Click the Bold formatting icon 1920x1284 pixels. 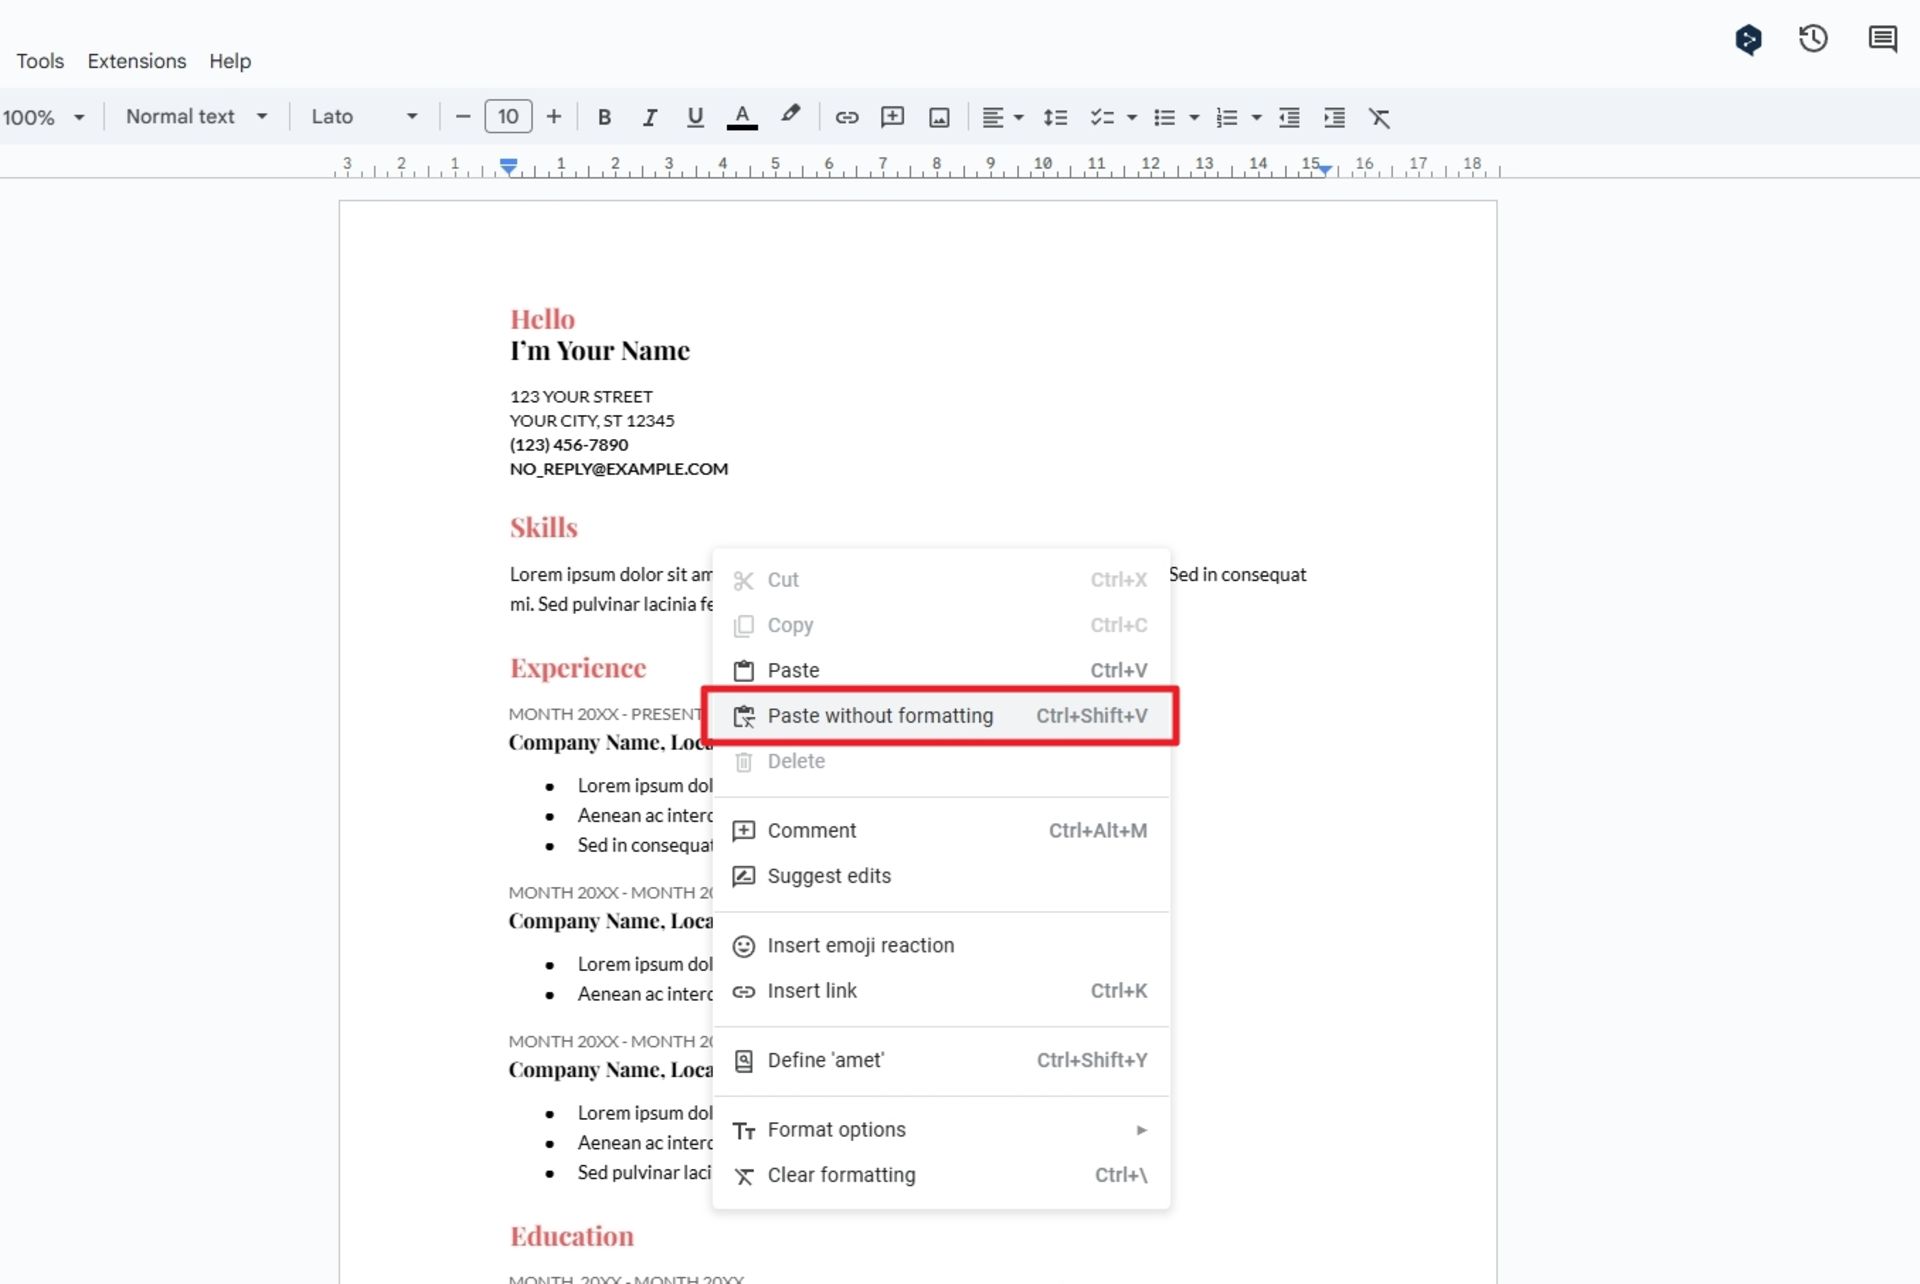click(603, 116)
